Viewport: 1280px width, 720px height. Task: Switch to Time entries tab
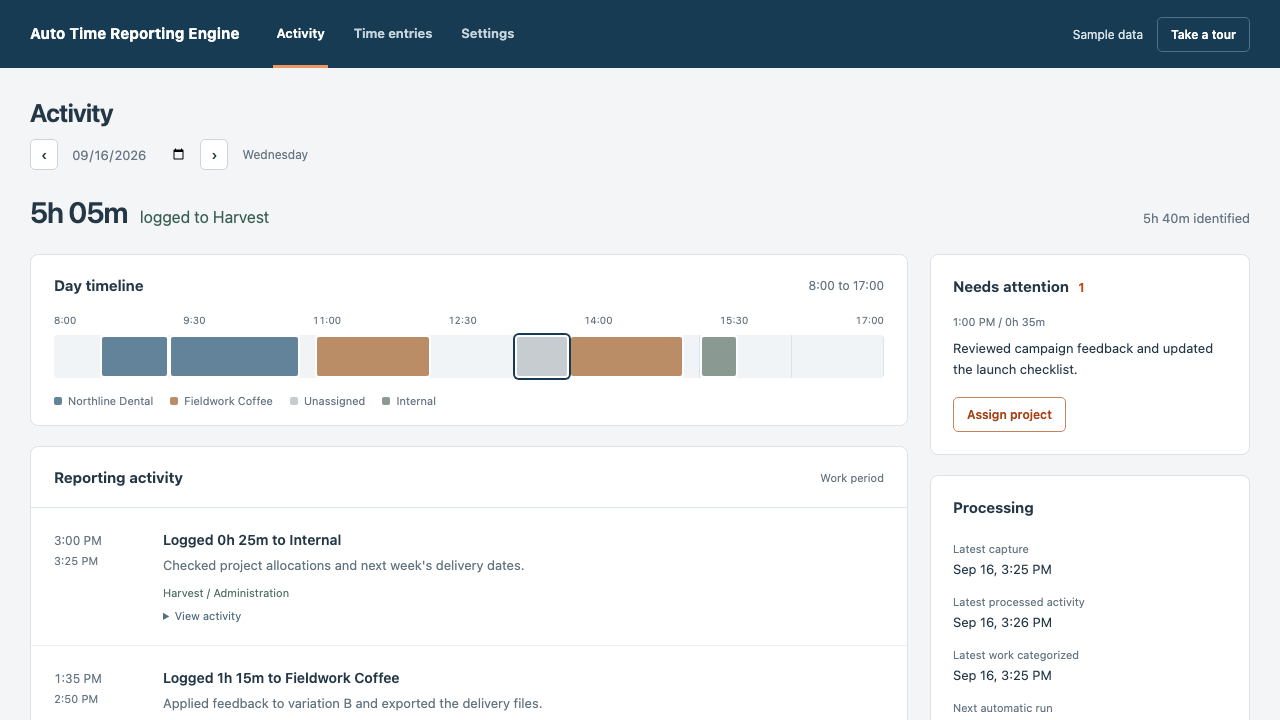click(x=393, y=34)
